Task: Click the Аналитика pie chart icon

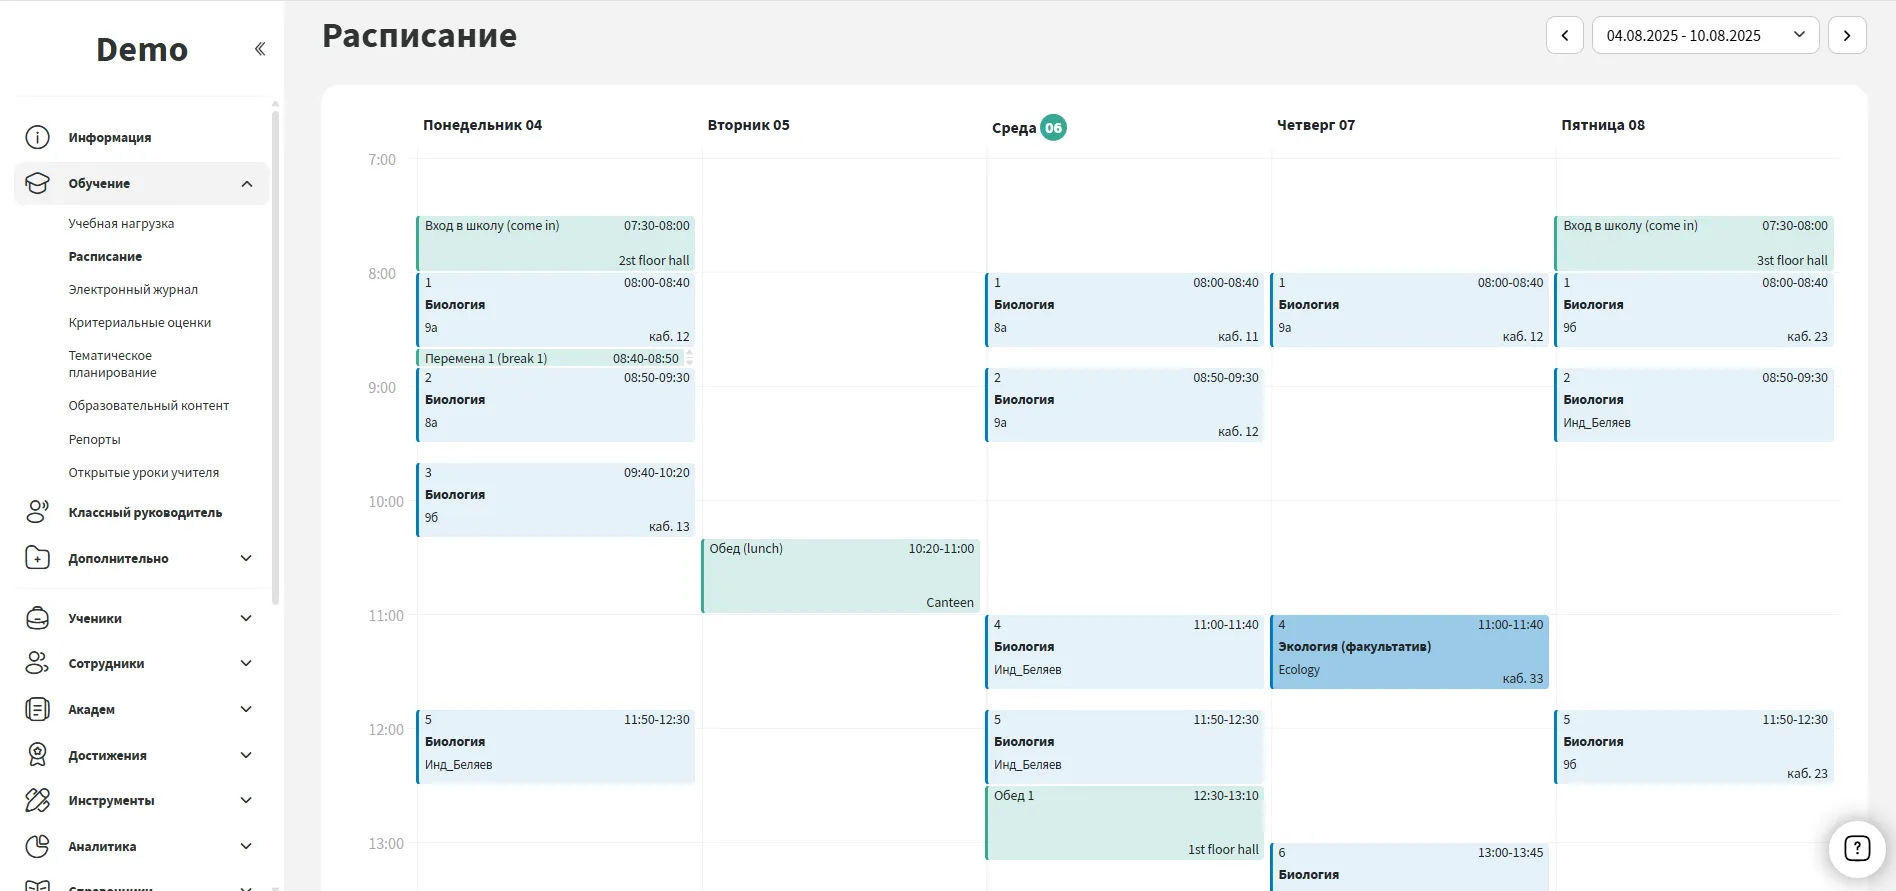Action: click(x=37, y=846)
